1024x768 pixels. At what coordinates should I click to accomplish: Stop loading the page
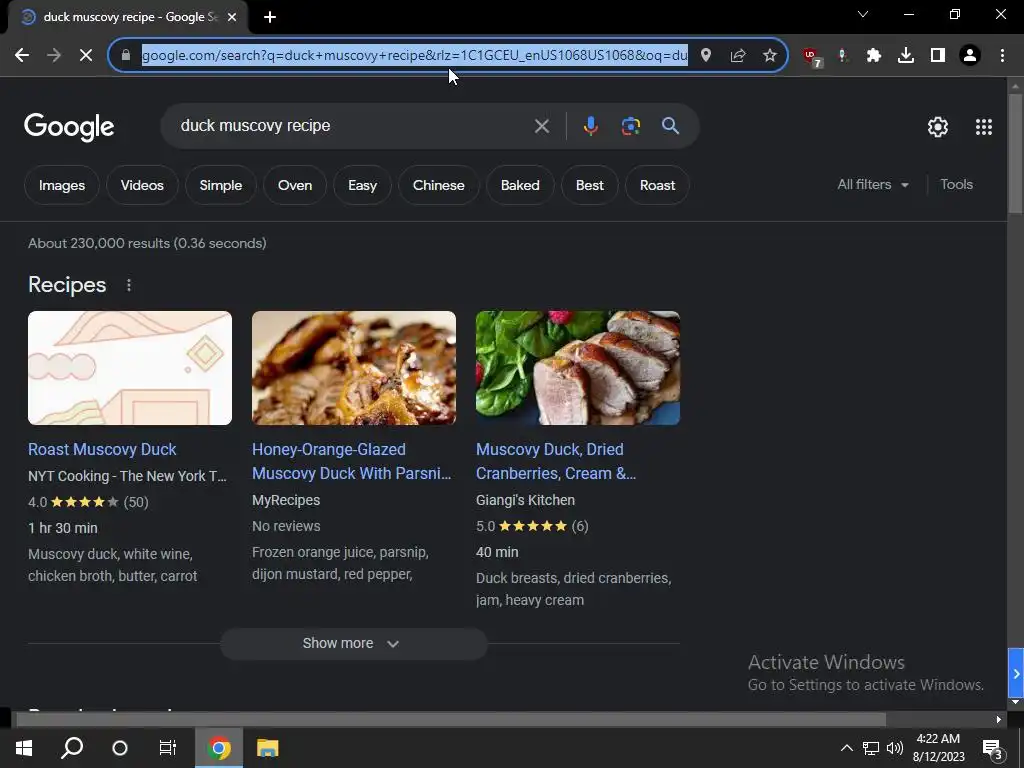point(86,56)
